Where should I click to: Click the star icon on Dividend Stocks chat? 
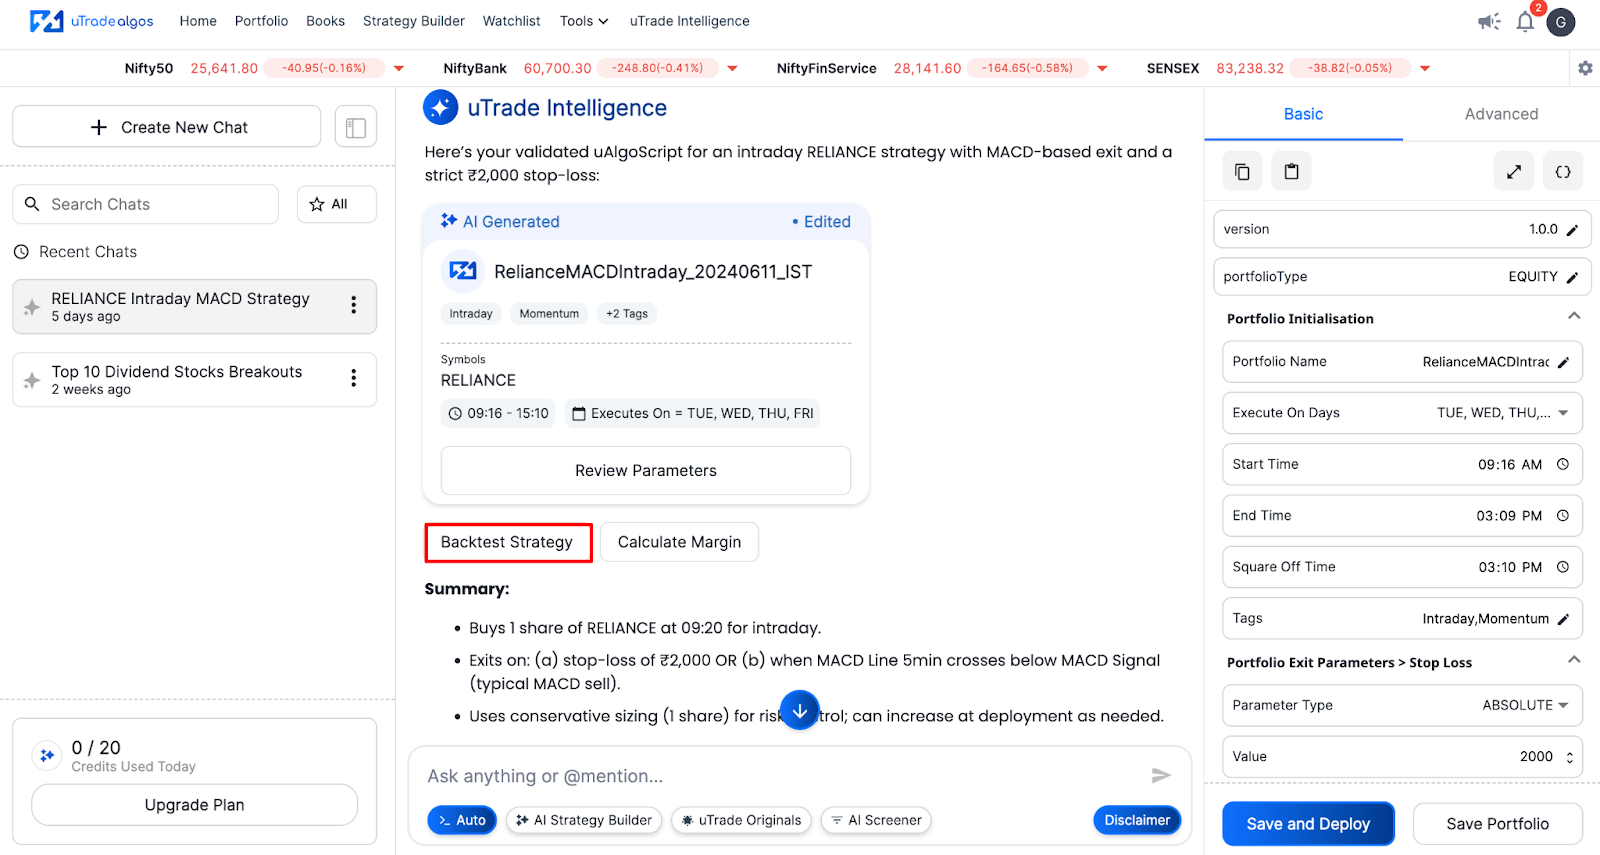(32, 380)
